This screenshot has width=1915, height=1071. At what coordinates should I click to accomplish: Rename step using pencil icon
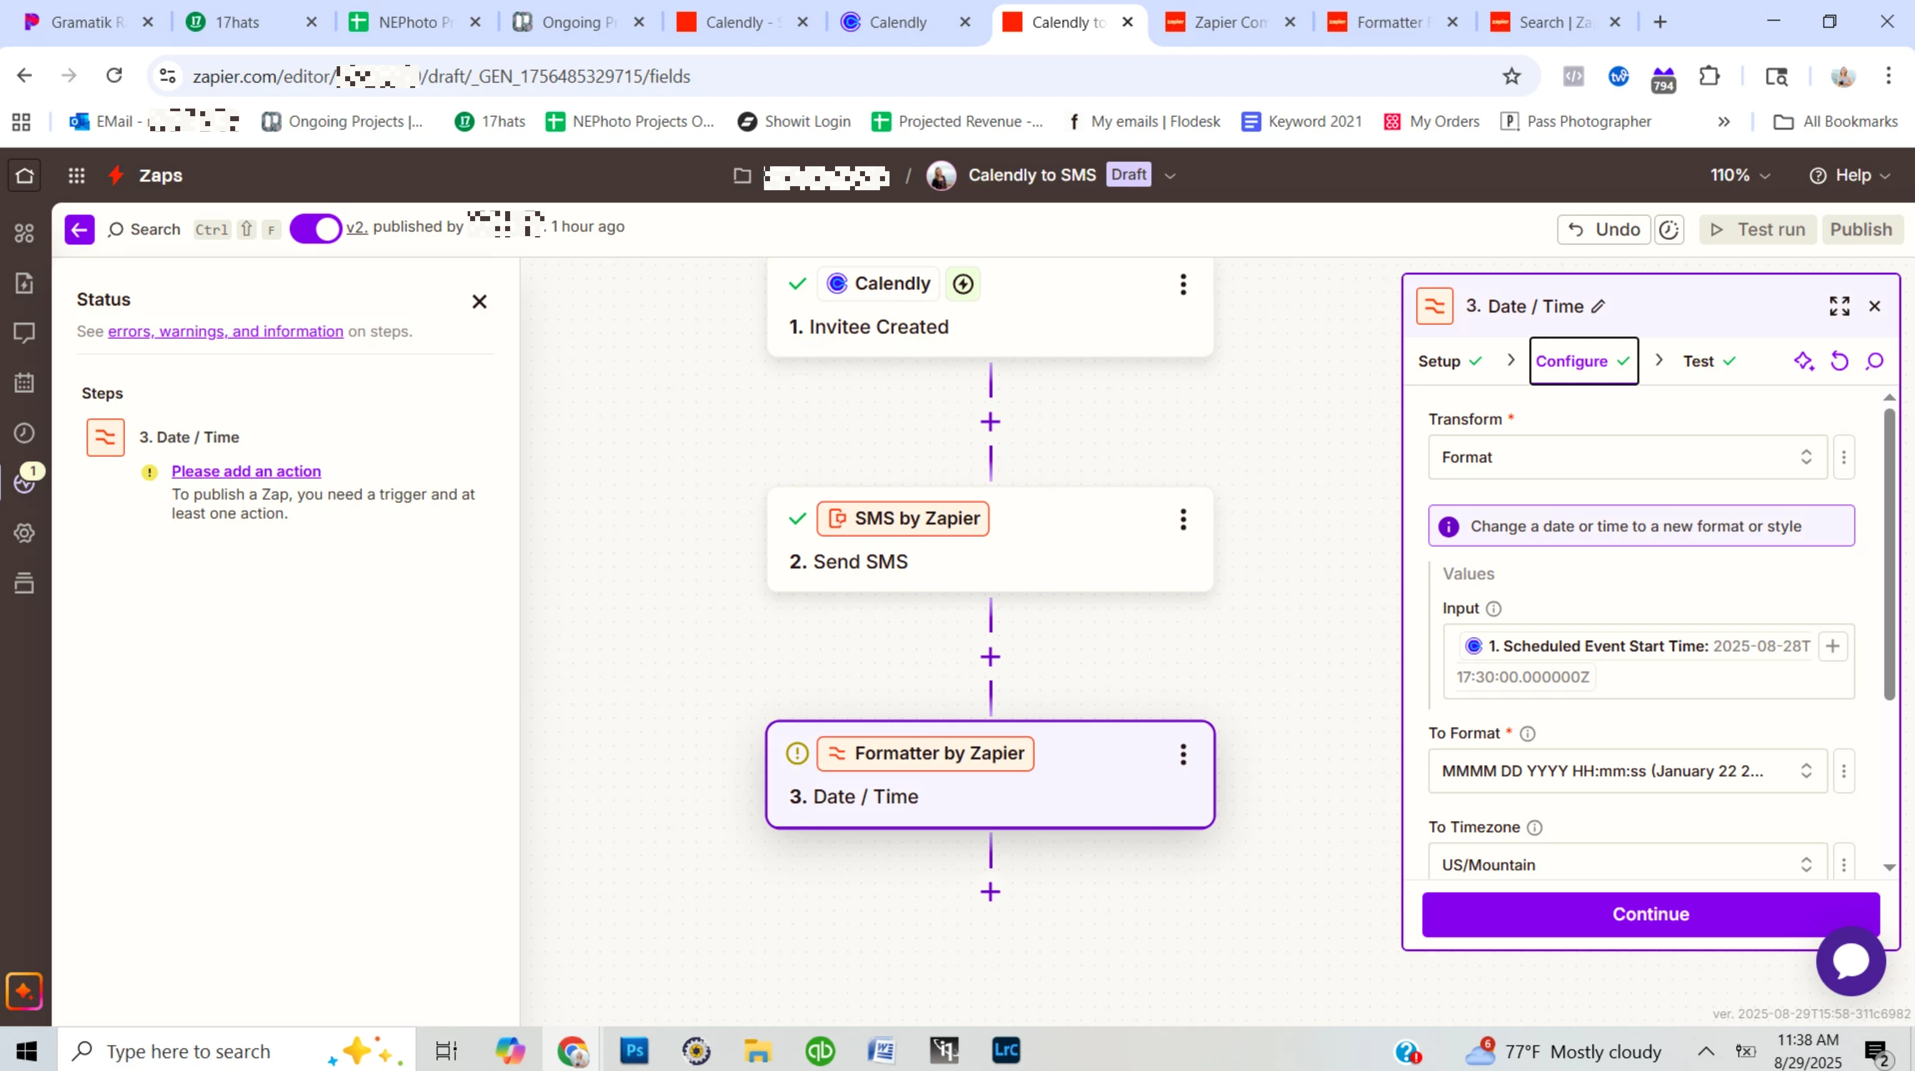coord(1598,306)
